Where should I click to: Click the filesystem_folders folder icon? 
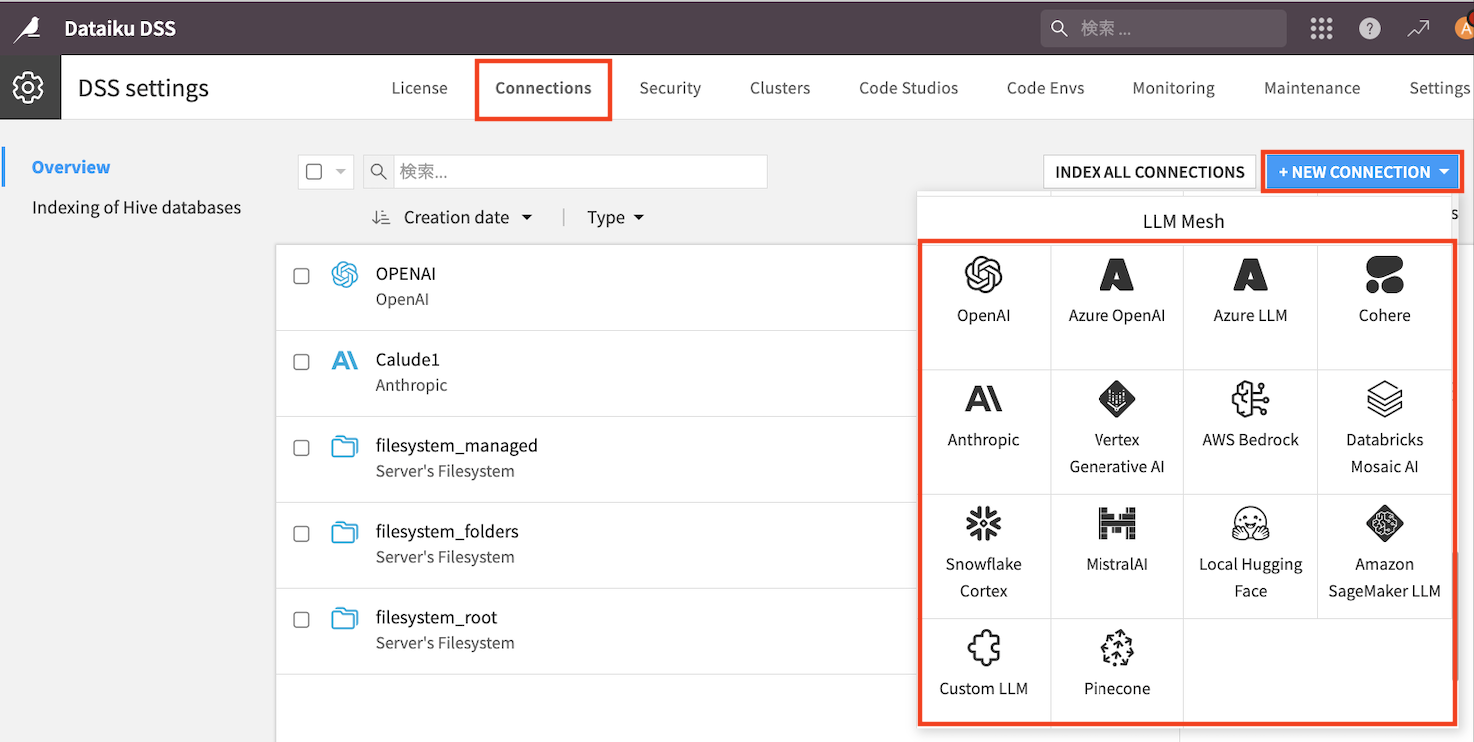345,532
